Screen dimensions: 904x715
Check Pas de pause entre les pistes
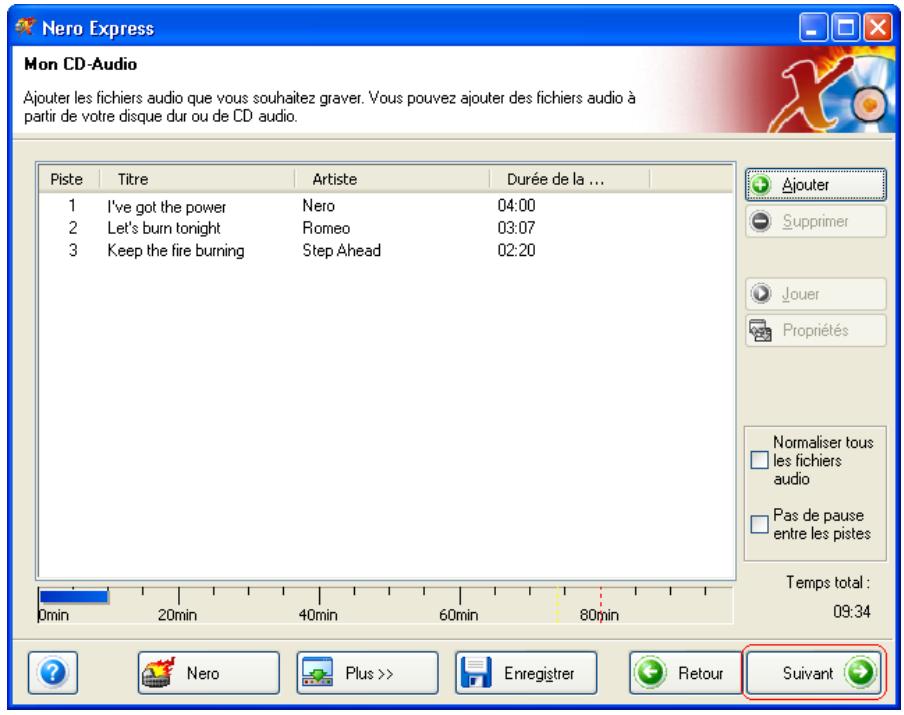click(759, 524)
